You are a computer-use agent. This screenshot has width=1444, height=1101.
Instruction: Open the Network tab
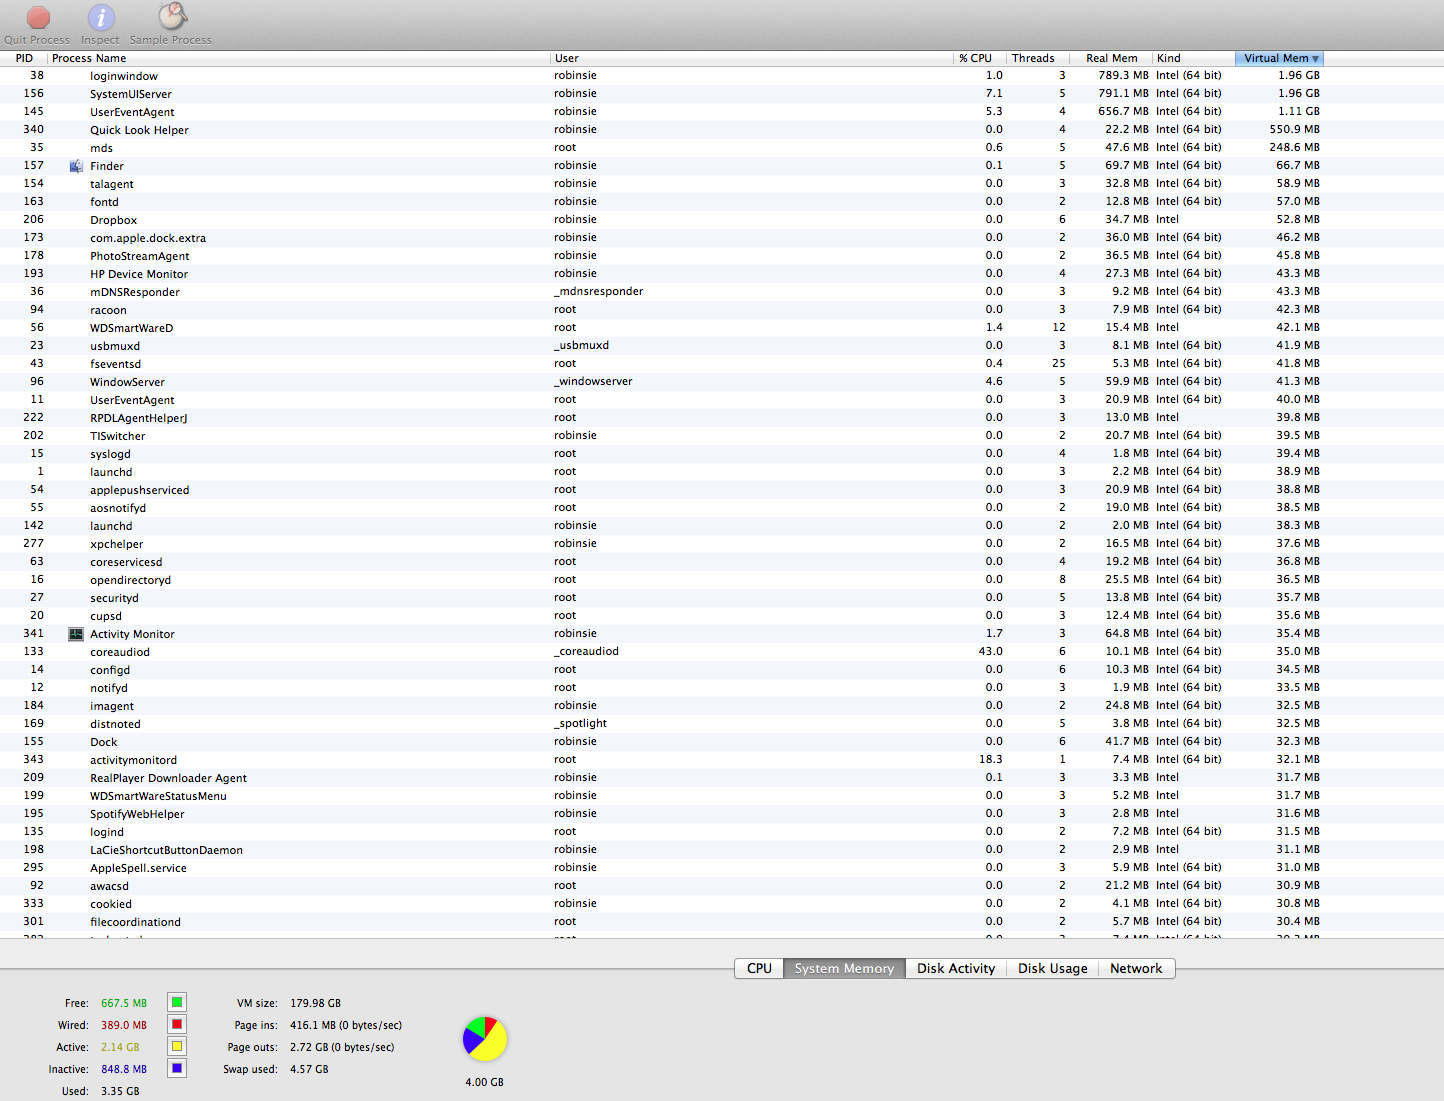click(x=1136, y=968)
